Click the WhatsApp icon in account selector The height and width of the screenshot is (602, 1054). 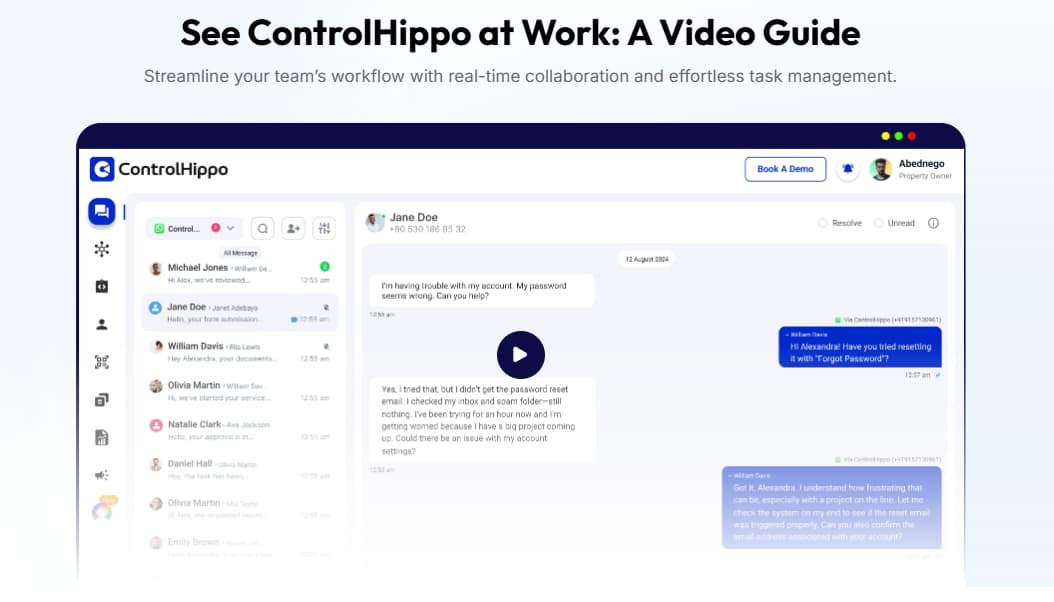click(x=159, y=228)
